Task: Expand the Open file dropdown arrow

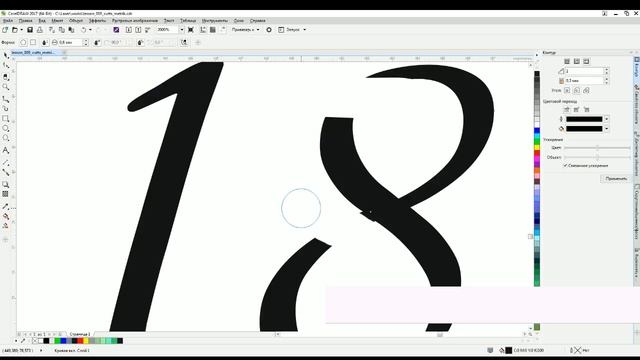Action: click(21, 30)
